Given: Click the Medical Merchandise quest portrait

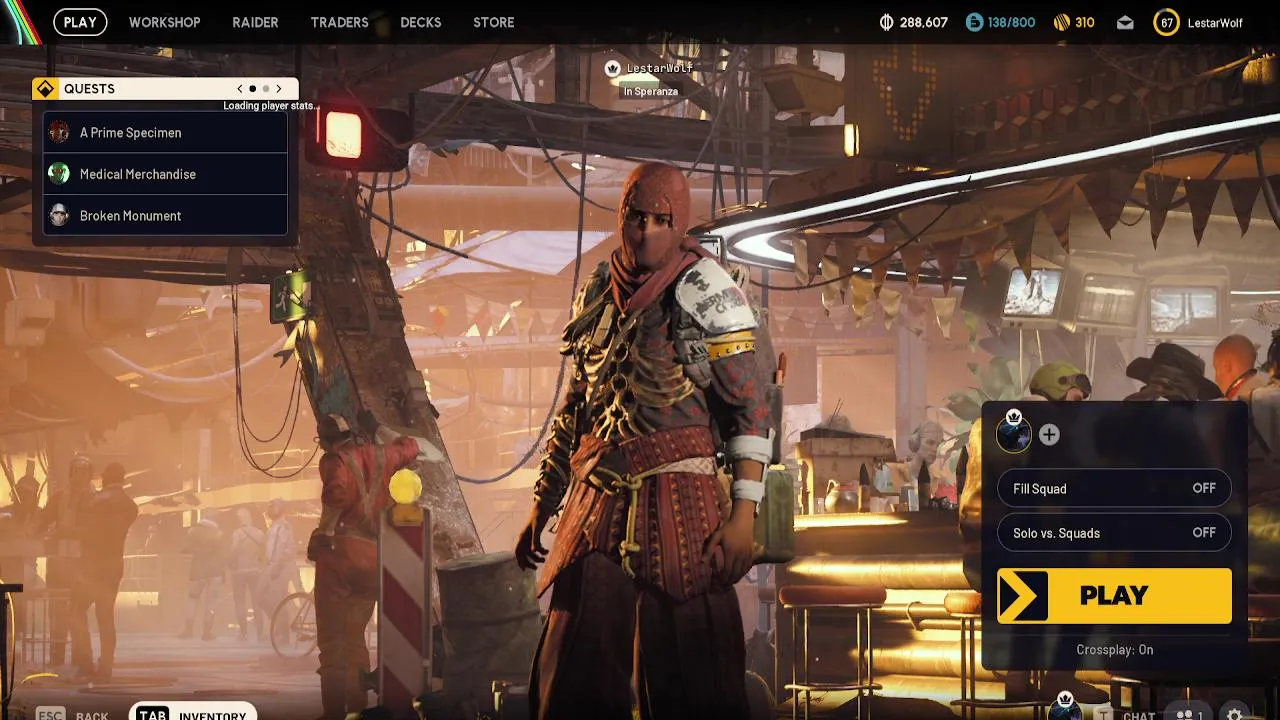Looking at the screenshot, I should (x=60, y=174).
